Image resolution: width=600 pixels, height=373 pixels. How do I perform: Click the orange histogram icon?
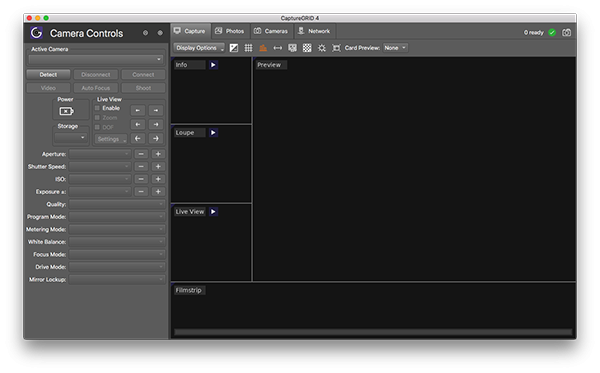(x=263, y=48)
